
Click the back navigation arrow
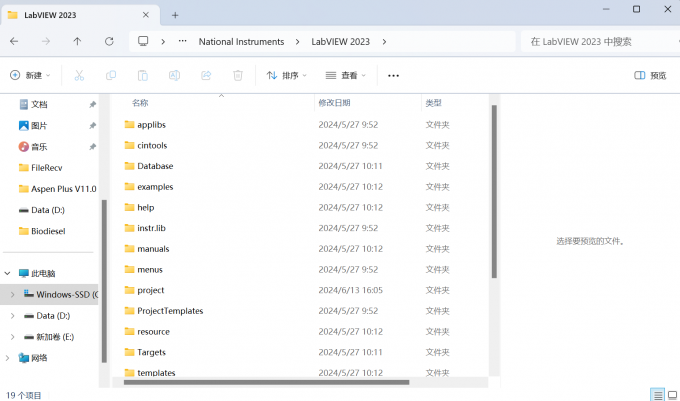click(x=14, y=41)
